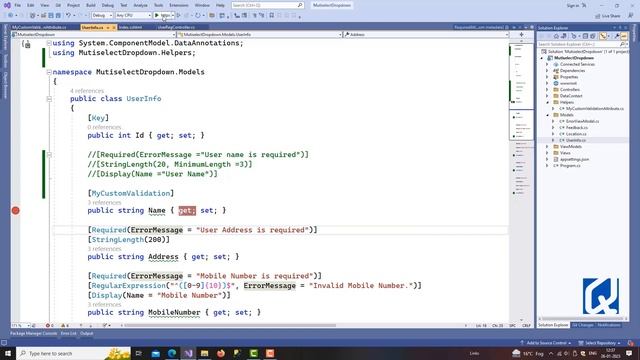Open the Error List tab

[x=69, y=333]
